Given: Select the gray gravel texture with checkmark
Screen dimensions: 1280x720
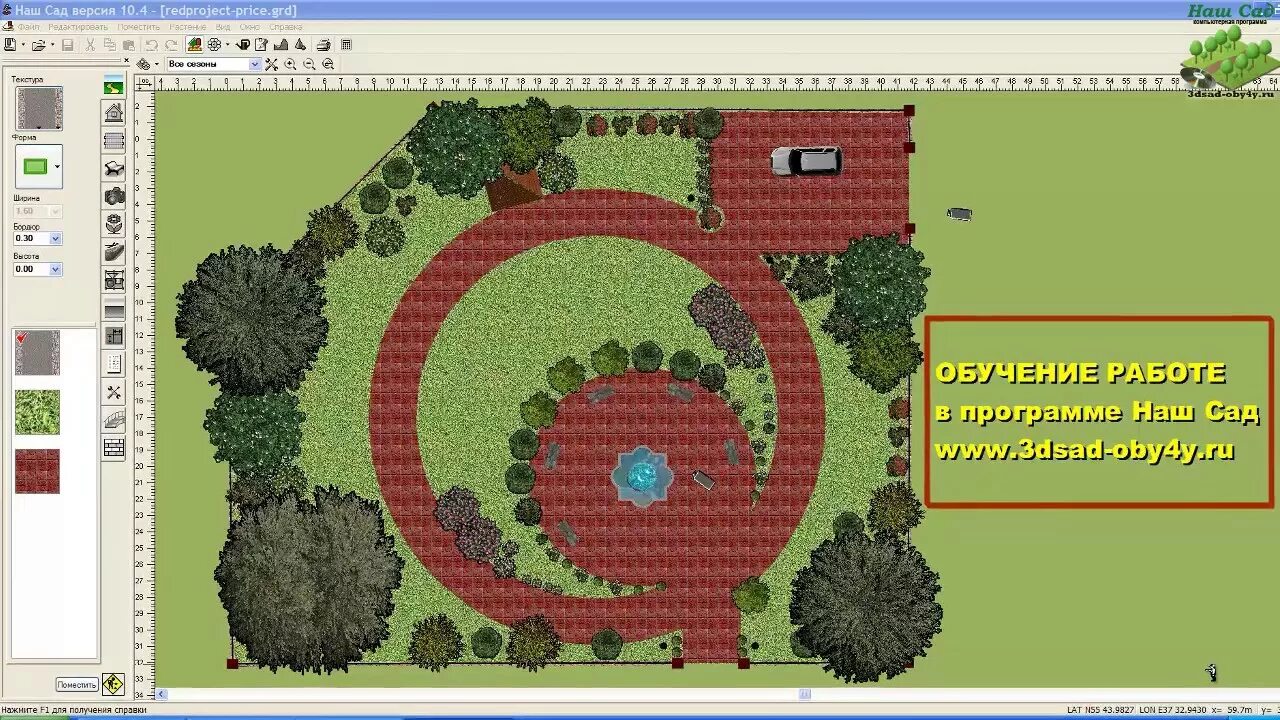Looking at the screenshot, I should [37, 353].
